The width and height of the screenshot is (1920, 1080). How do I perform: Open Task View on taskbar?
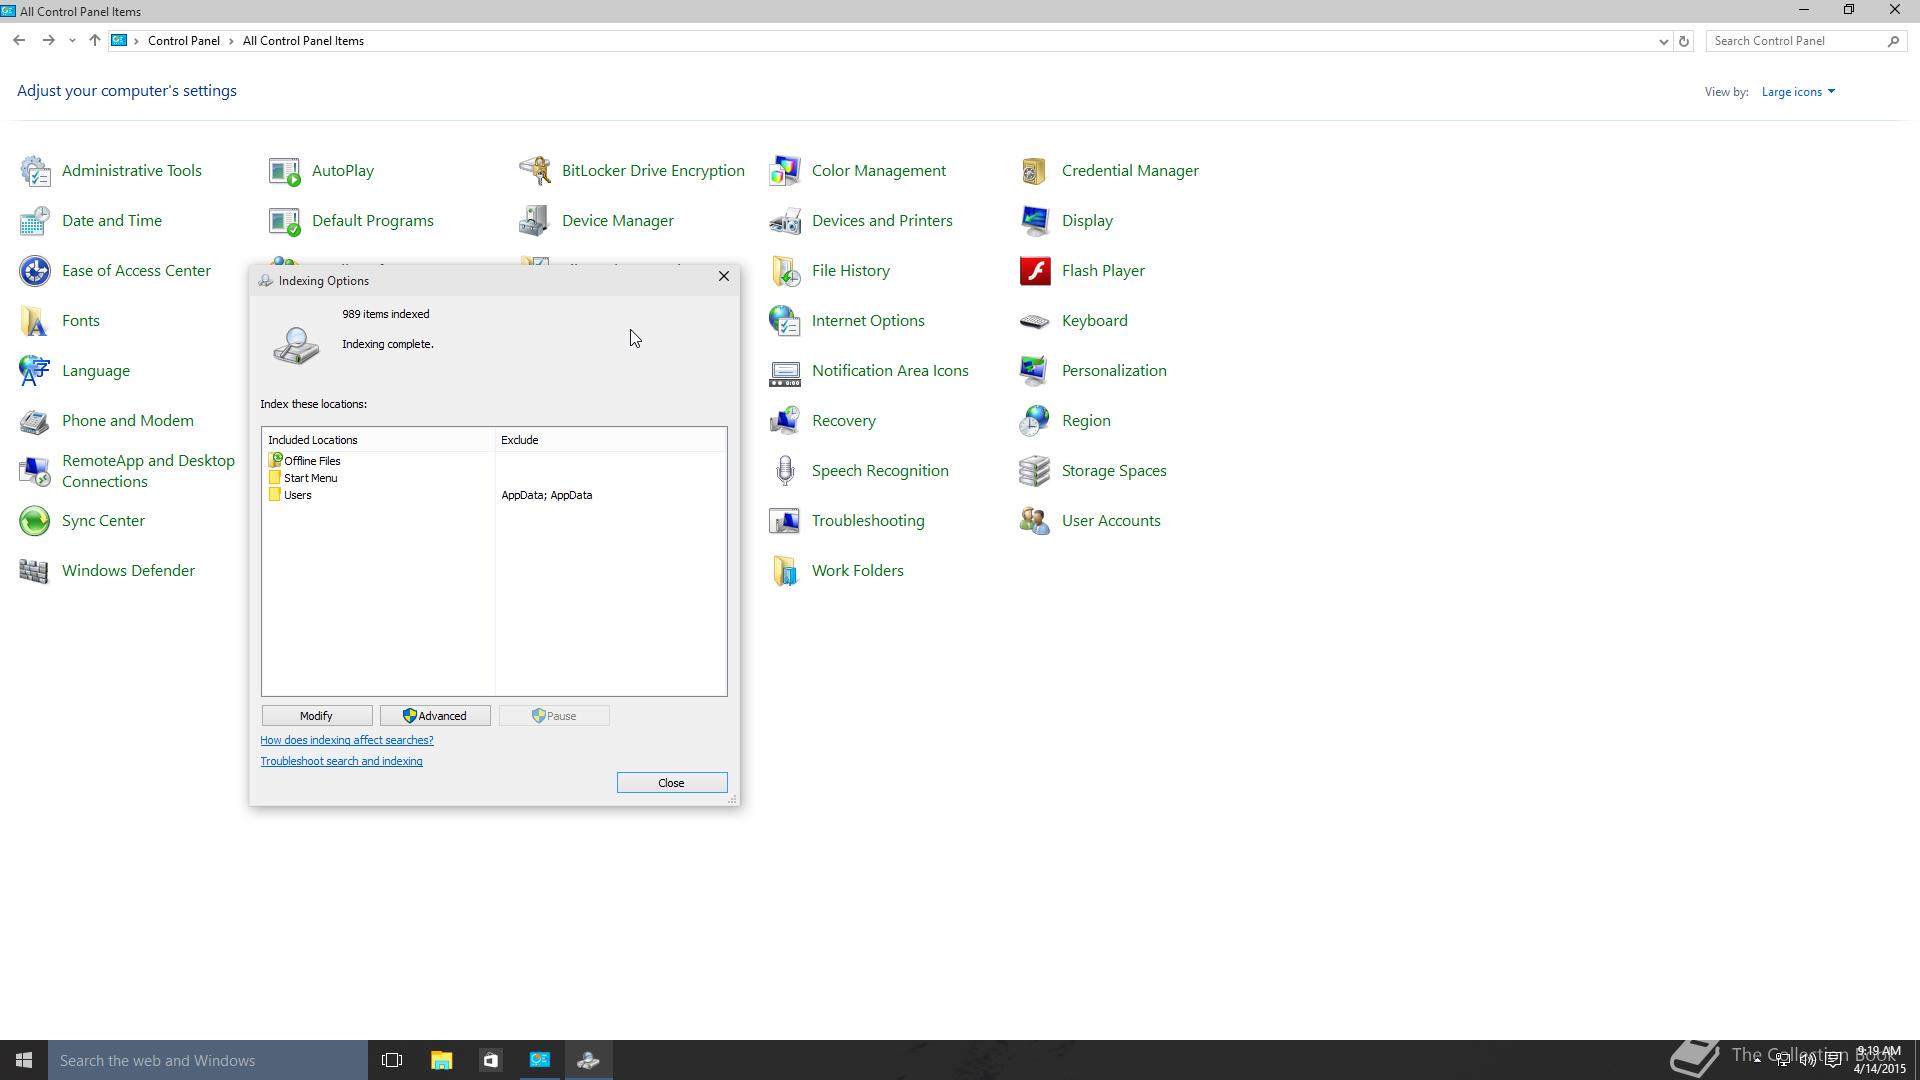click(x=392, y=1060)
